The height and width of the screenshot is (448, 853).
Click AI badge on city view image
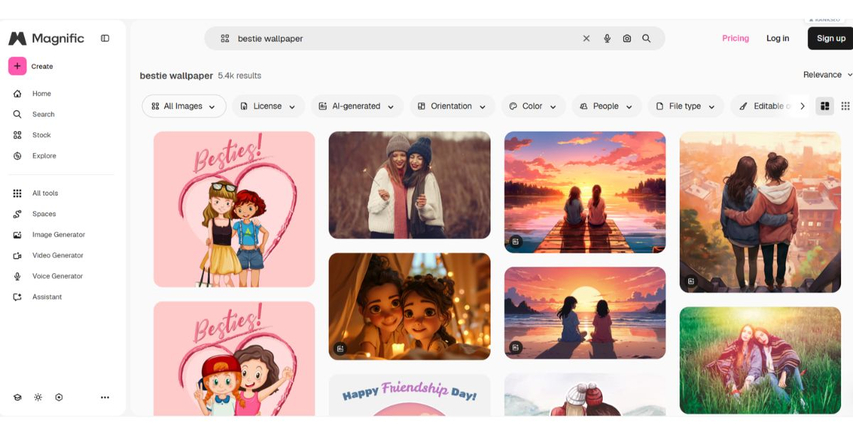click(x=691, y=281)
